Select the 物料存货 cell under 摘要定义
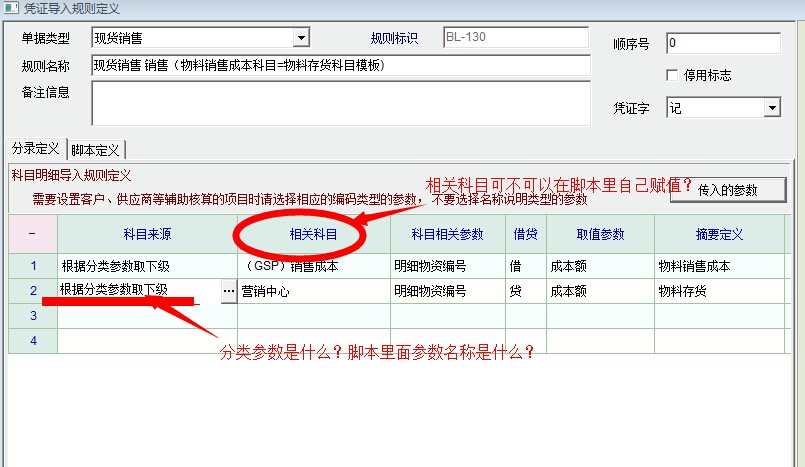805x467 pixels. (718, 291)
